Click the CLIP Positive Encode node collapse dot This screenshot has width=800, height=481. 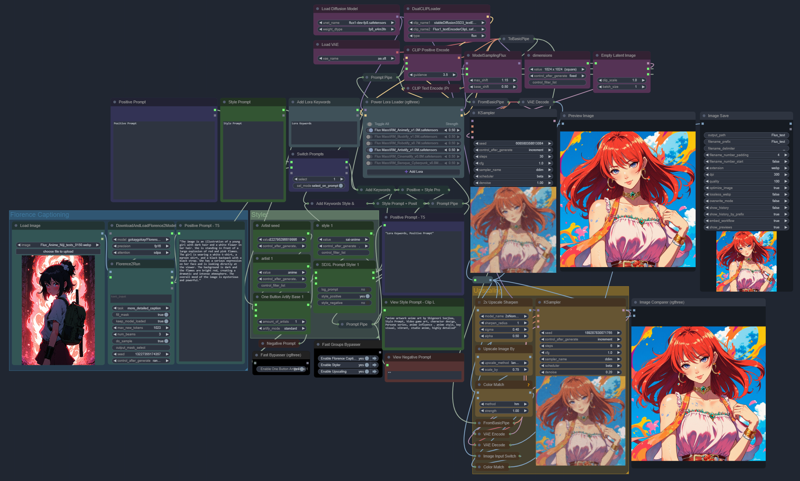tap(408, 50)
